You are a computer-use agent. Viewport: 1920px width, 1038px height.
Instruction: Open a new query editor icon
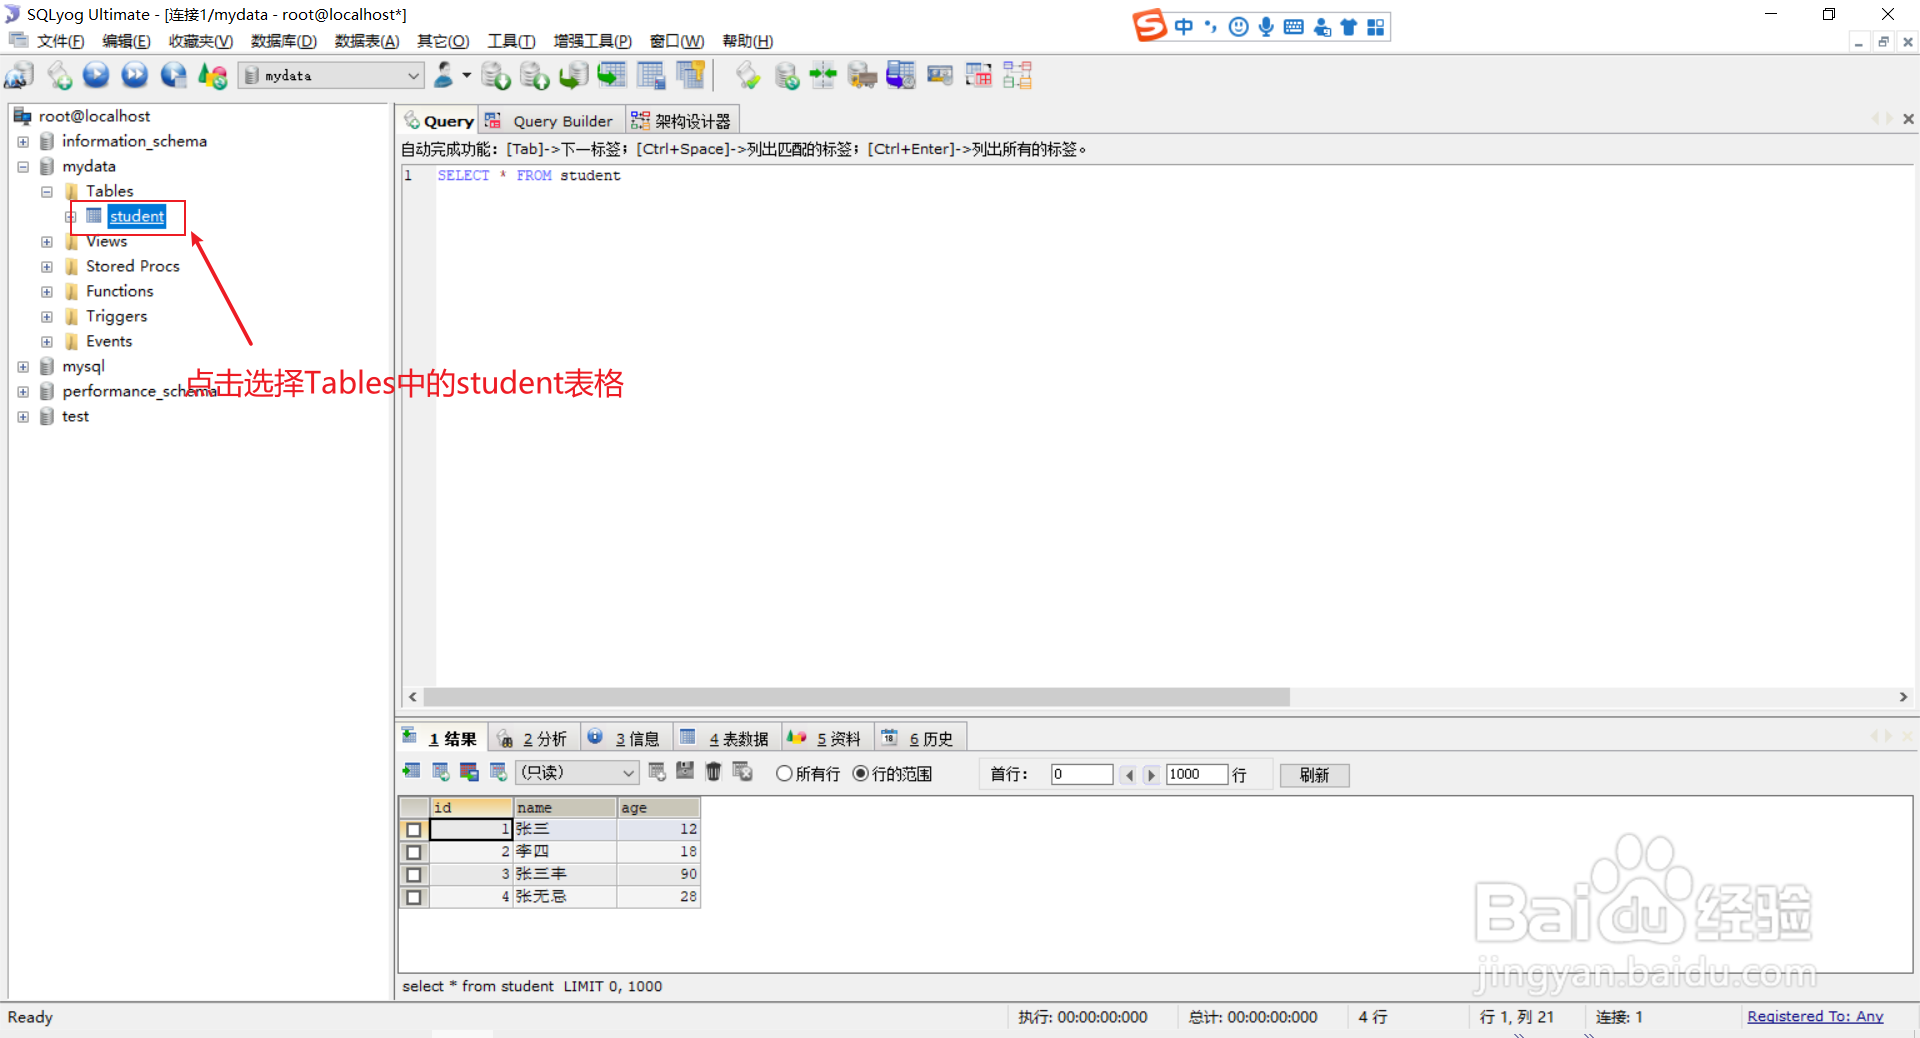[59, 76]
